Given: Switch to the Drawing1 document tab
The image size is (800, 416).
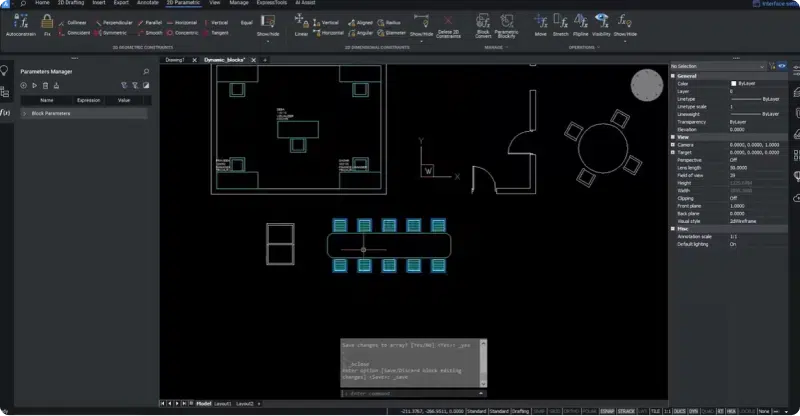Looking at the screenshot, I should (x=175, y=60).
